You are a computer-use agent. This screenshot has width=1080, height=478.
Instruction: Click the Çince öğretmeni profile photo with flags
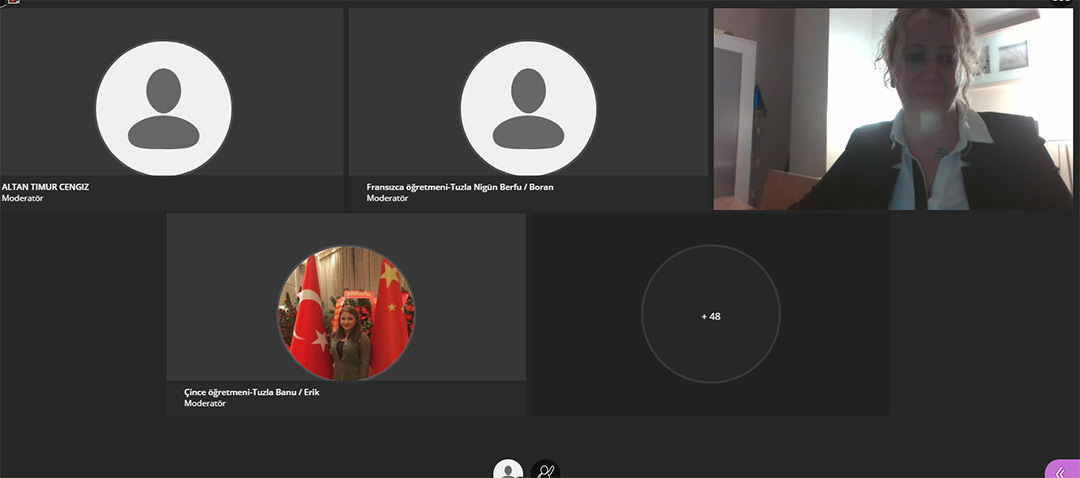pos(346,313)
